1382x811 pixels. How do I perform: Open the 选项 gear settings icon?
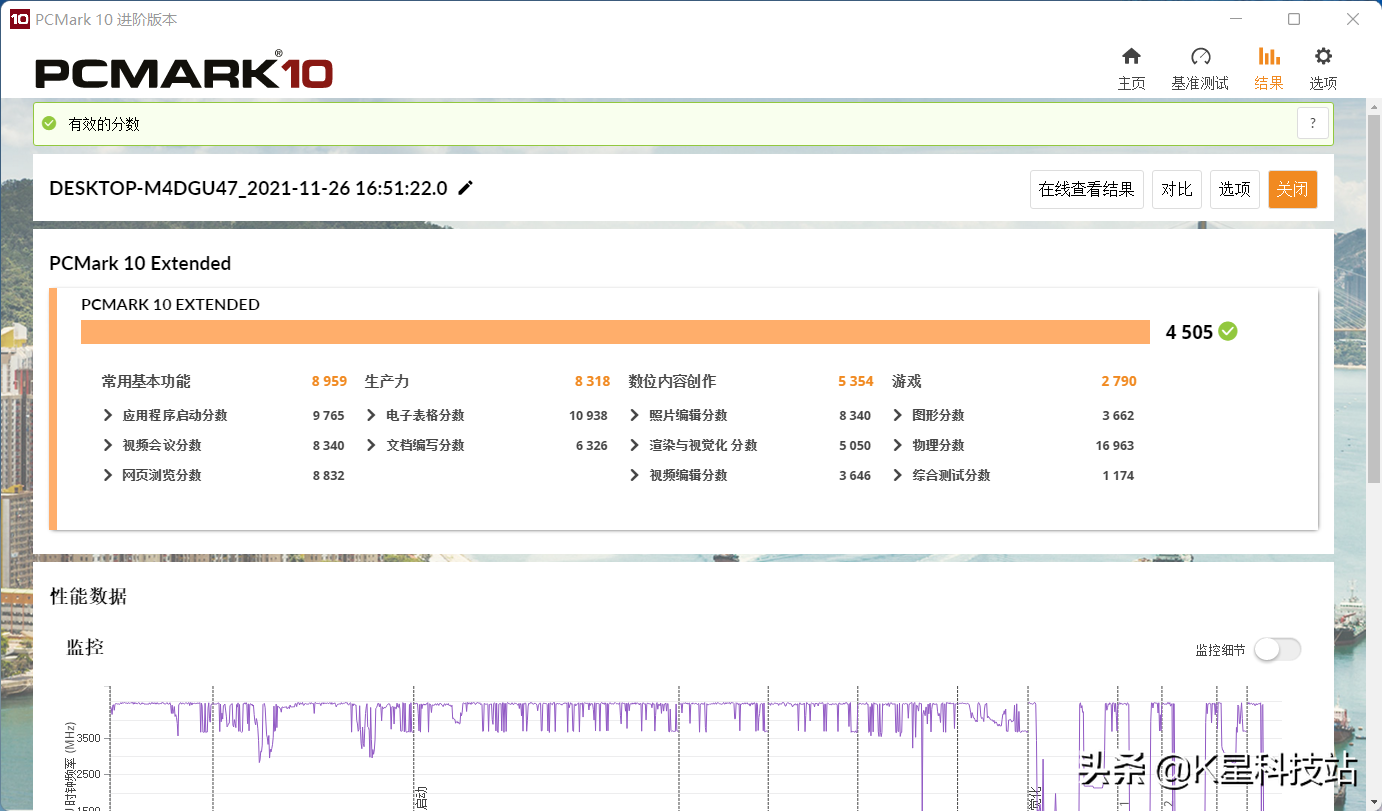pyautogui.click(x=1323, y=57)
